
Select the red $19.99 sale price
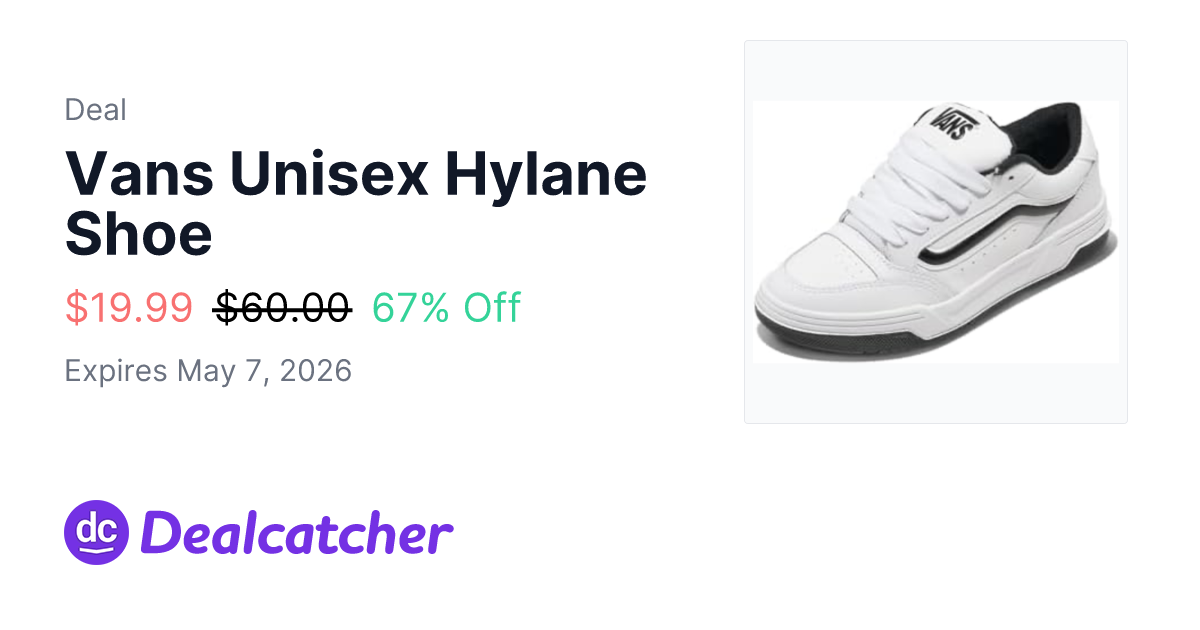coord(129,308)
